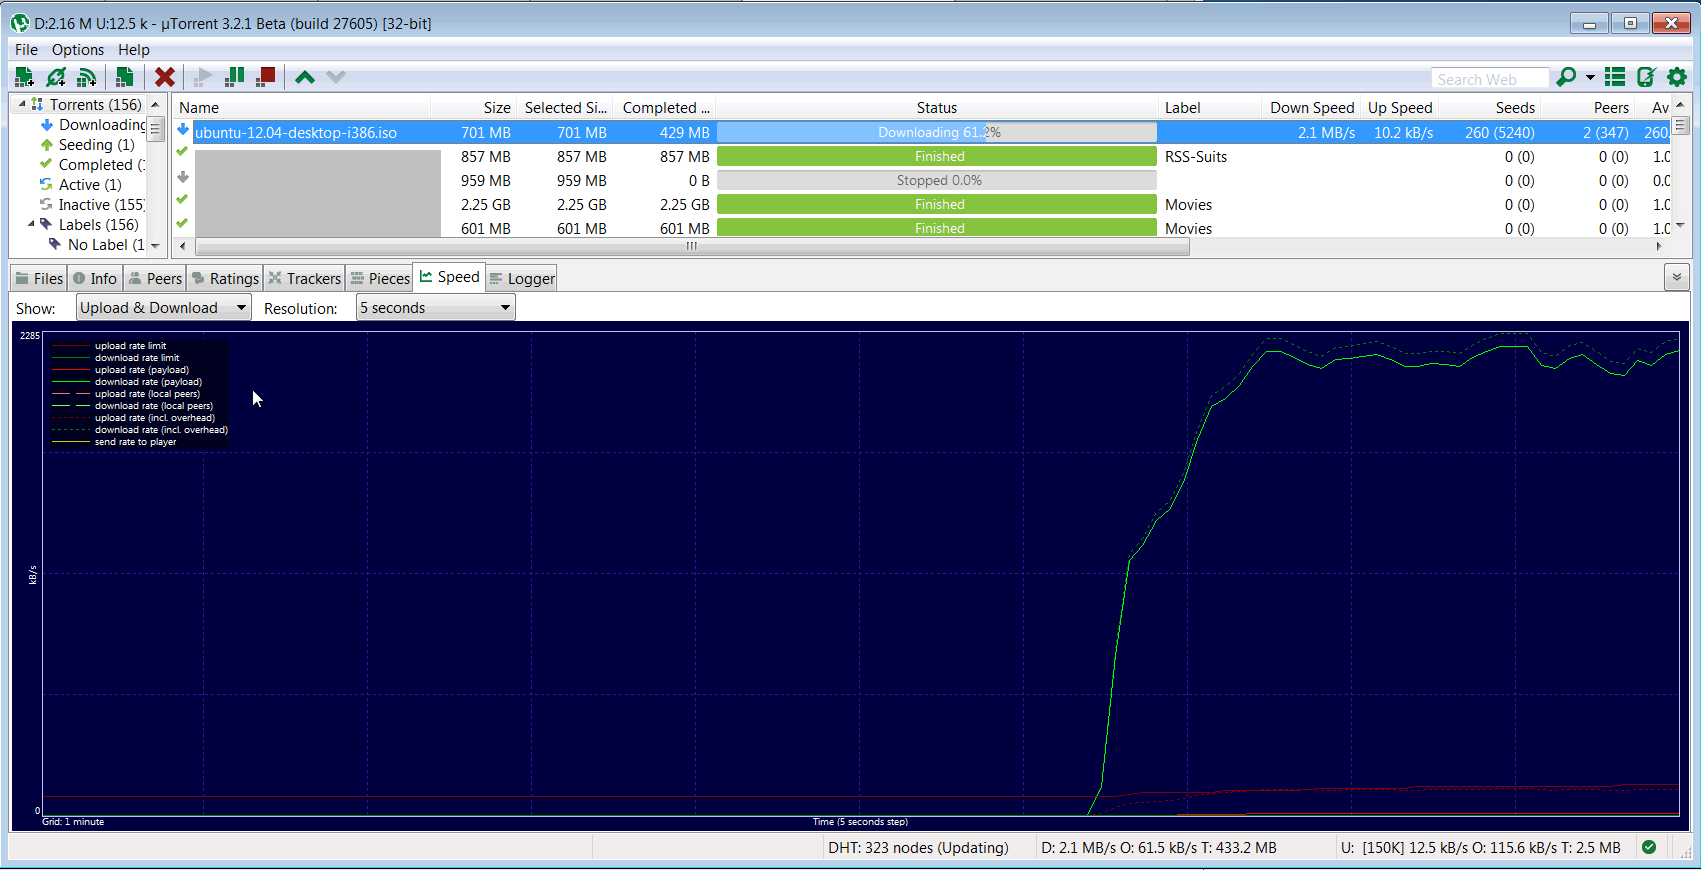Viewport: 1701px width, 870px height.
Task: Click the red X Remove torrent icon
Action: (165, 77)
